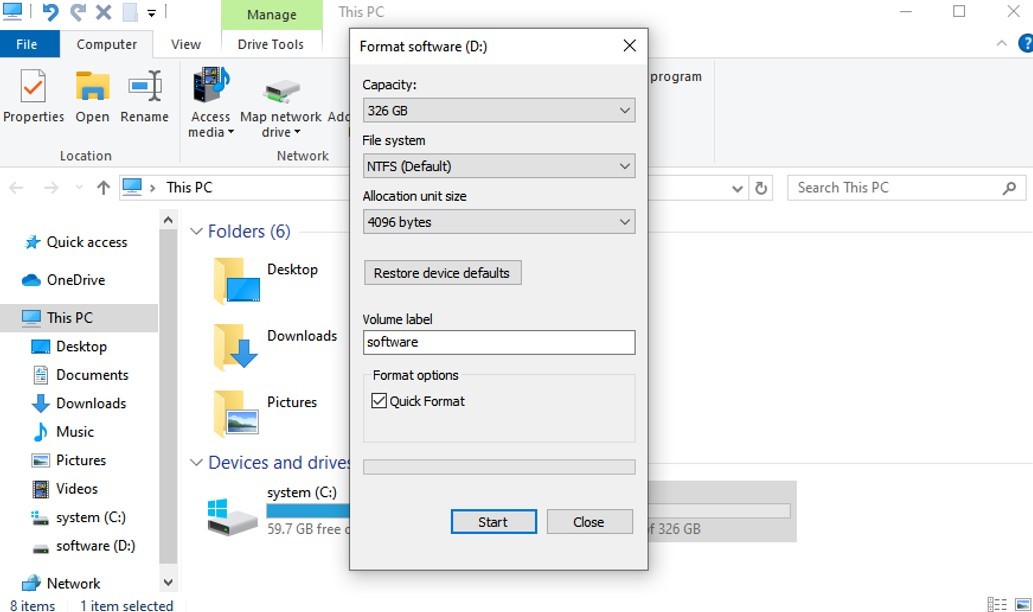Switch to the View ribbon tab
Image resolution: width=1033 pixels, height=612 pixels.
[x=185, y=44]
